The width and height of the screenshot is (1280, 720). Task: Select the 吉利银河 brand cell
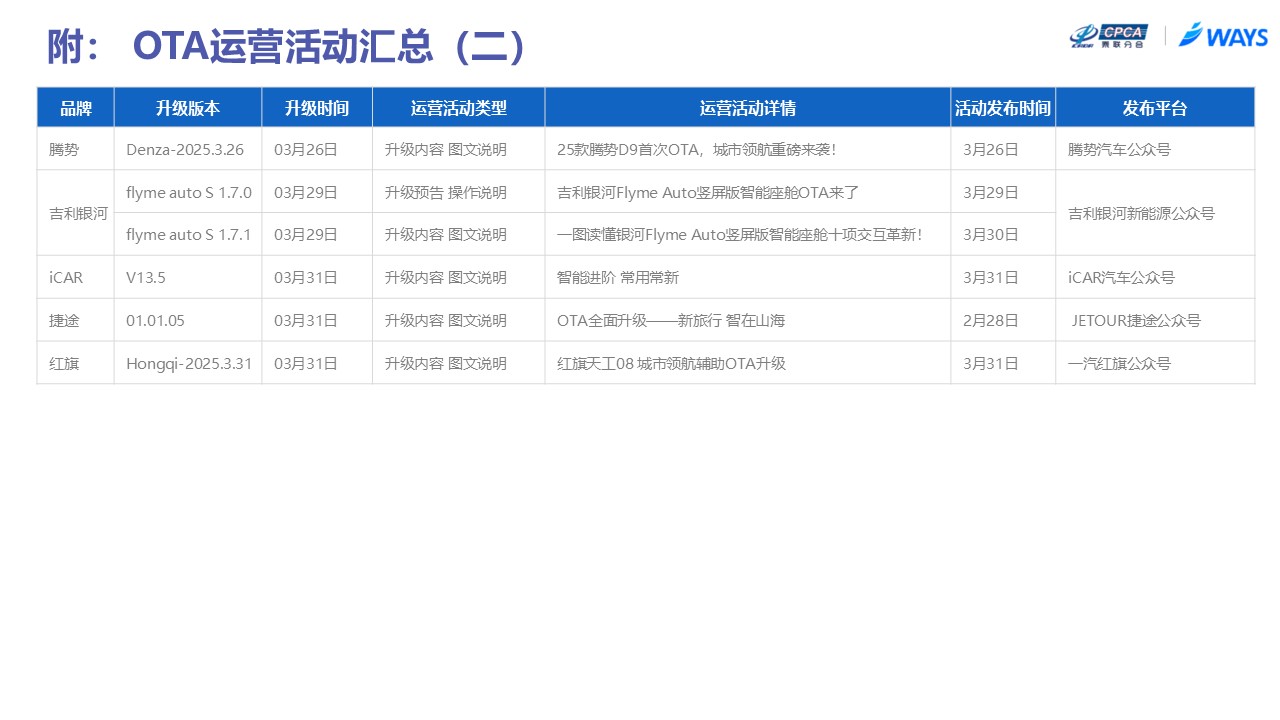pyautogui.click(x=76, y=213)
